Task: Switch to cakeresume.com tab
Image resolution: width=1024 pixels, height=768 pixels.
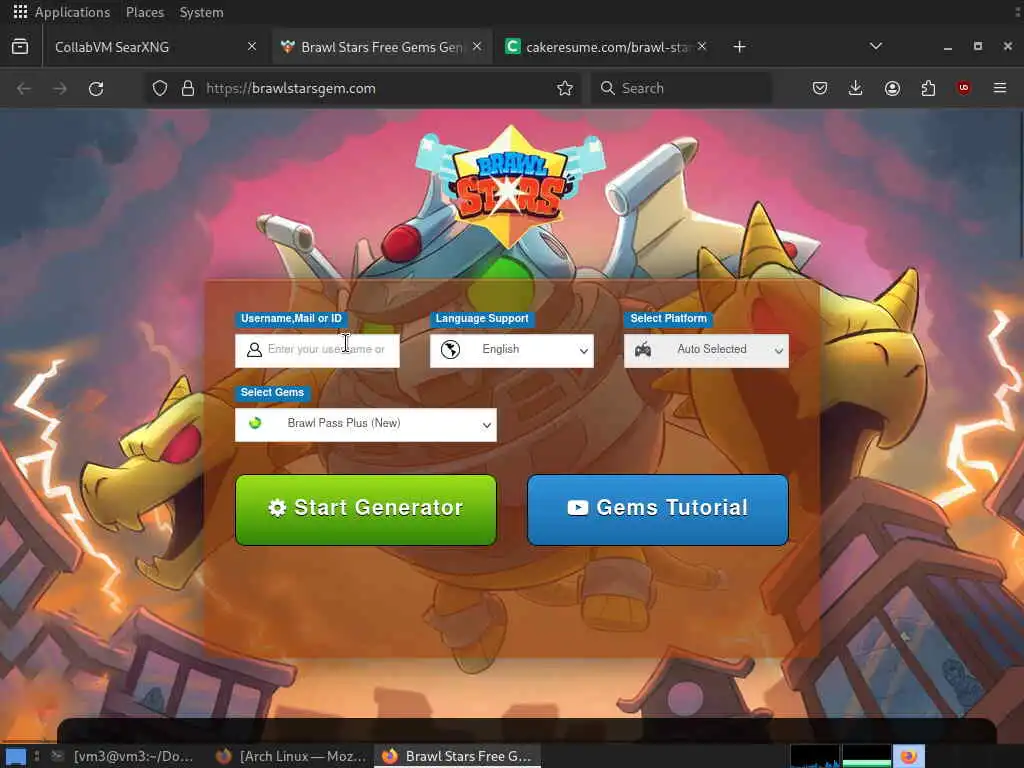Action: [605, 46]
